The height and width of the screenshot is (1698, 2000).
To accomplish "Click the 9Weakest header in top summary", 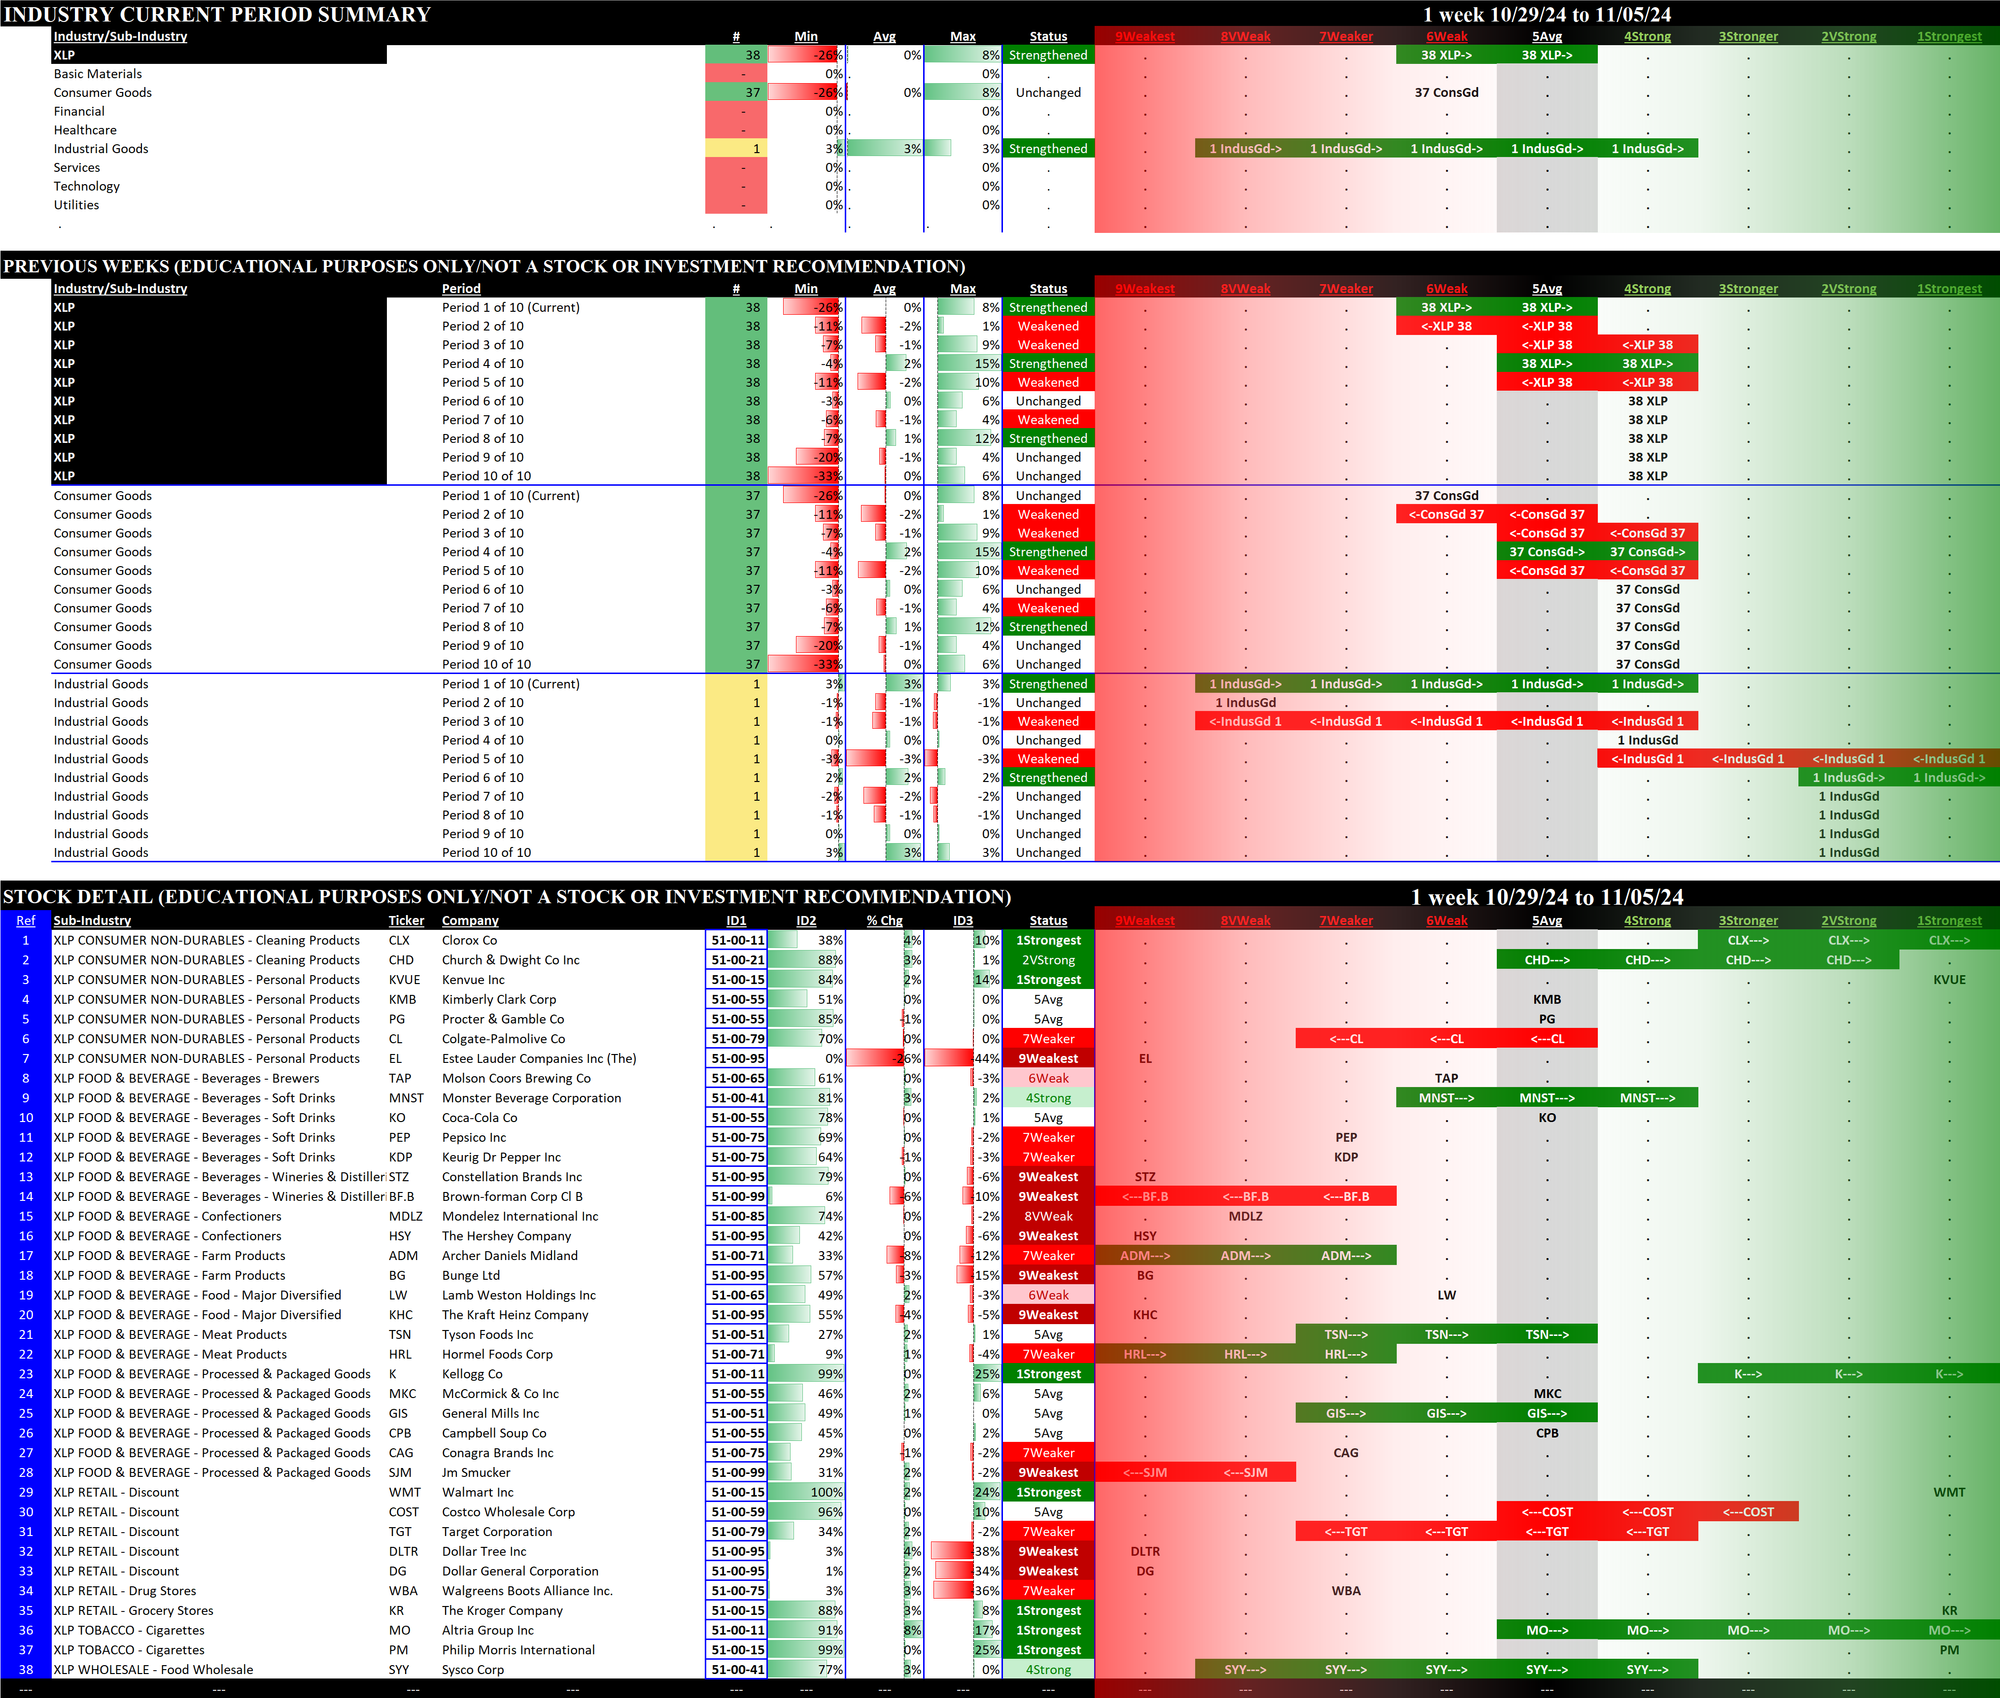I will 1145,37.
